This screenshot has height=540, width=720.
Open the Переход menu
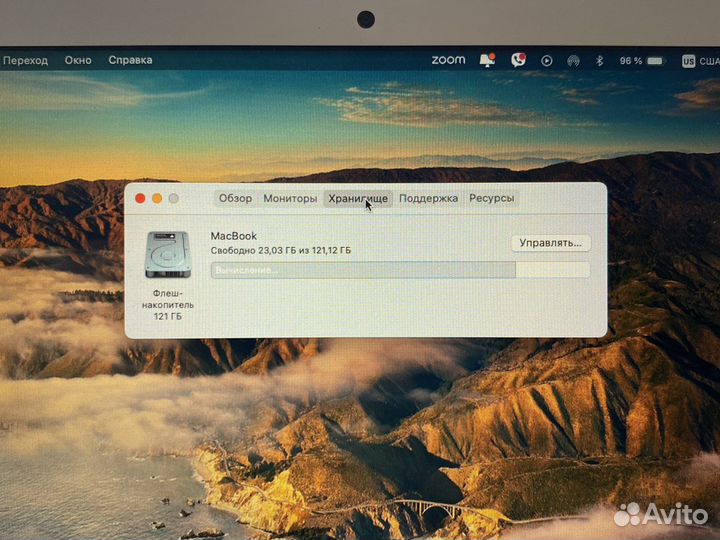(25, 60)
